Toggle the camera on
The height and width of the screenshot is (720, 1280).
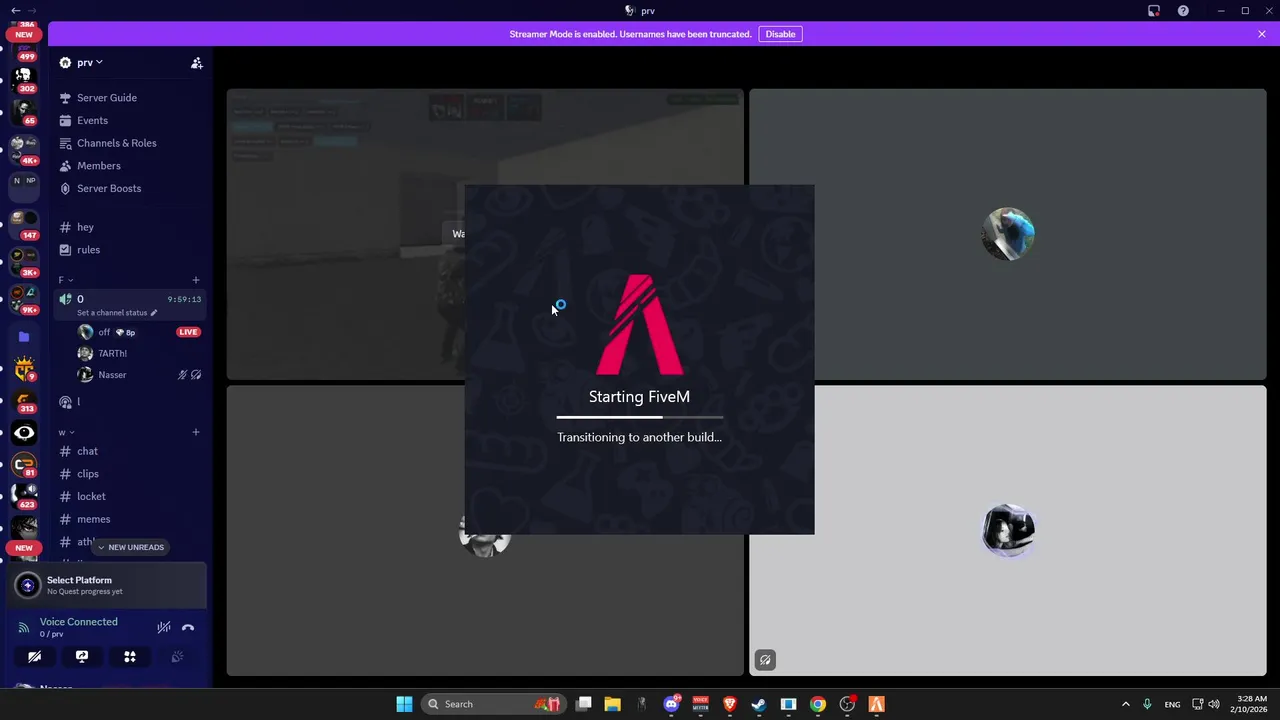click(x=35, y=657)
